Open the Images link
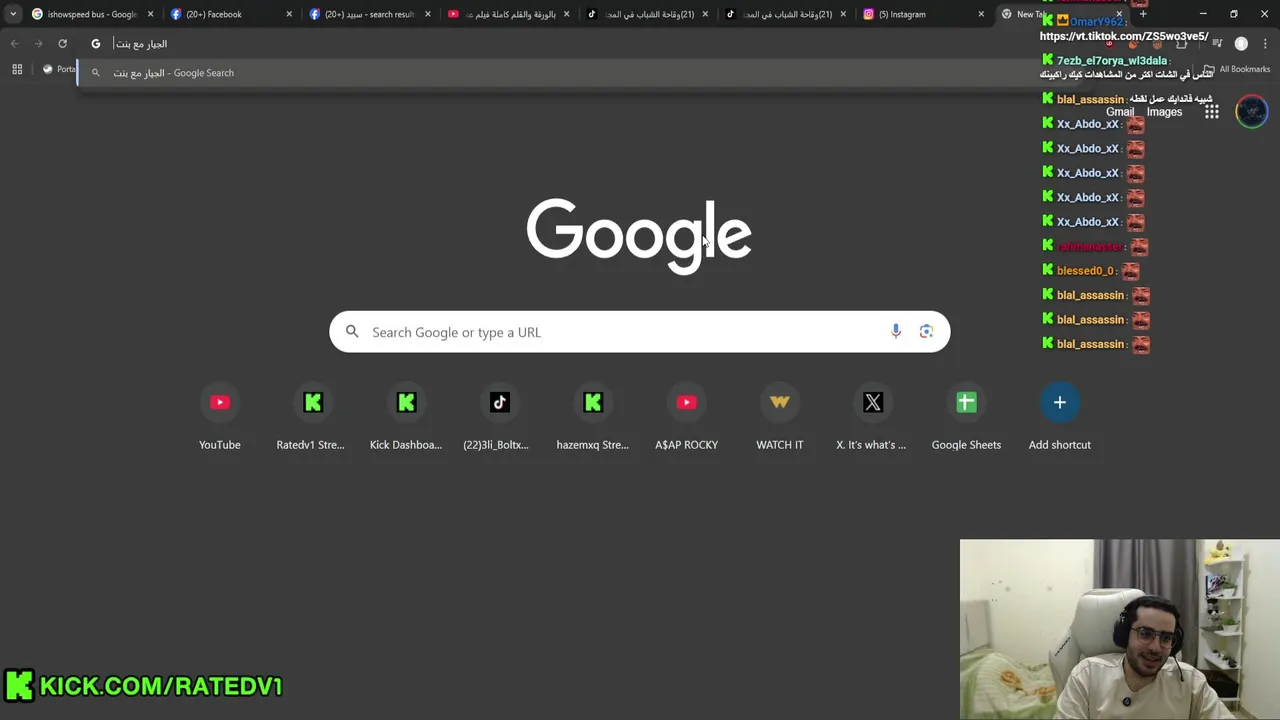1280x720 pixels. point(1164,112)
